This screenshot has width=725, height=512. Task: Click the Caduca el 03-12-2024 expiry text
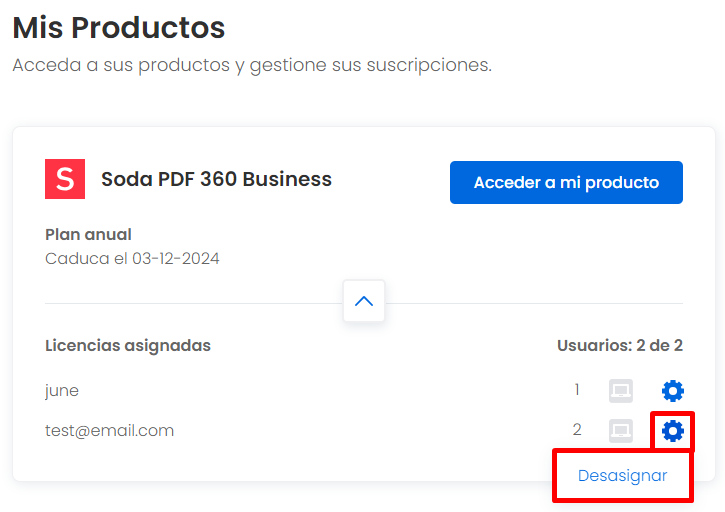click(132, 259)
